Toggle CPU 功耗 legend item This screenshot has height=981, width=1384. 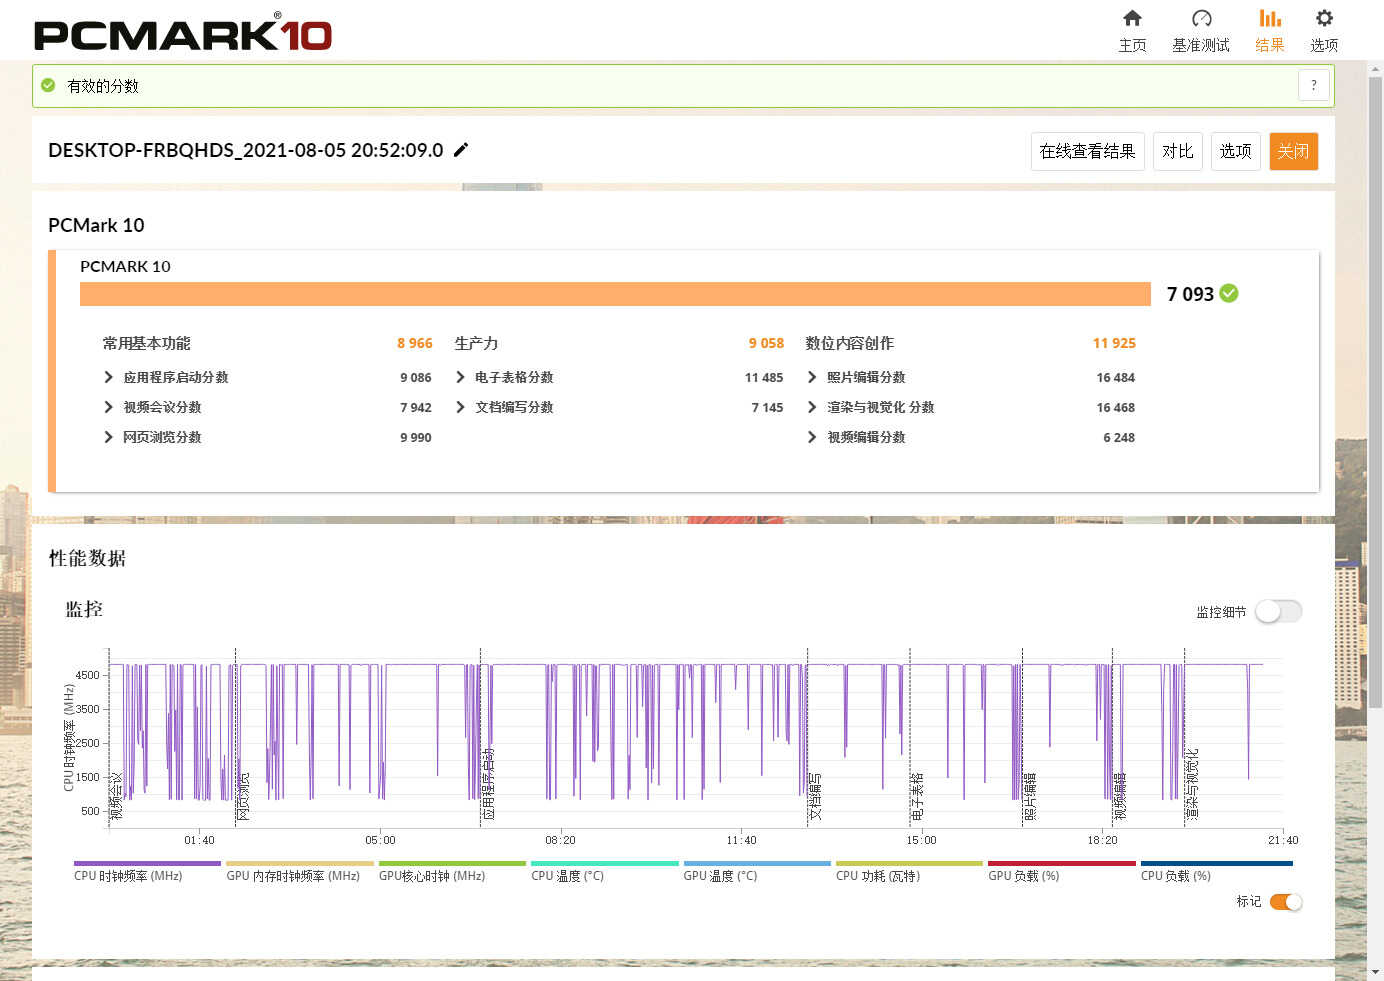[x=909, y=870]
